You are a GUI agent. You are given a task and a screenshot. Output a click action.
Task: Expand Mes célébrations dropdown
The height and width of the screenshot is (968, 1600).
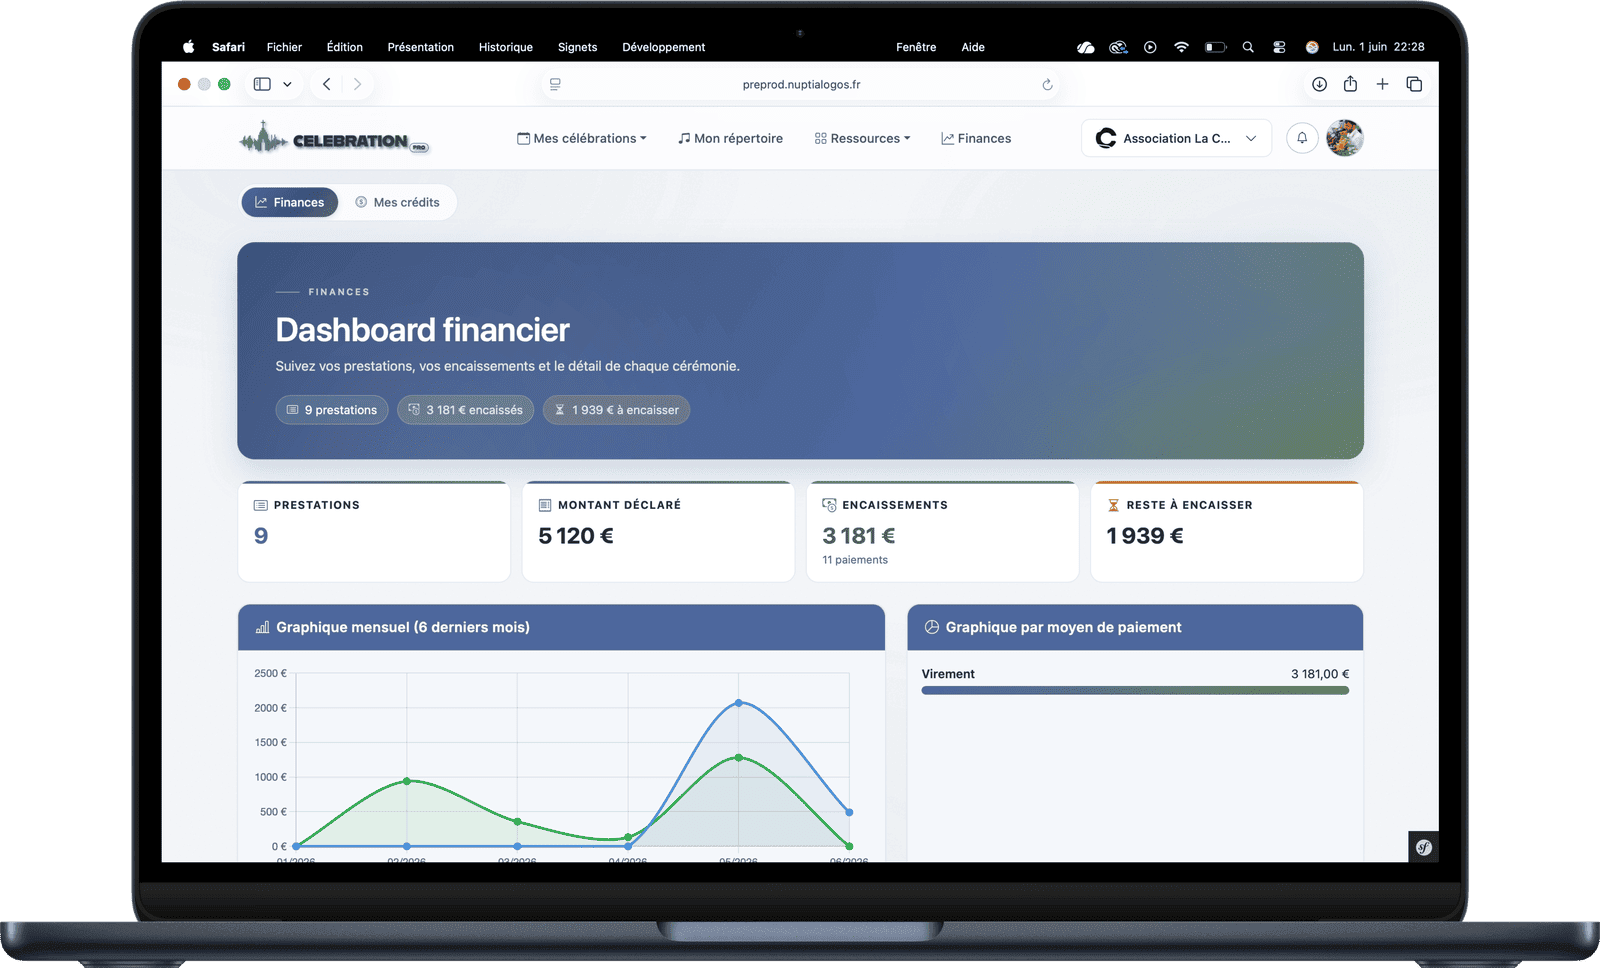tap(582, 138)
